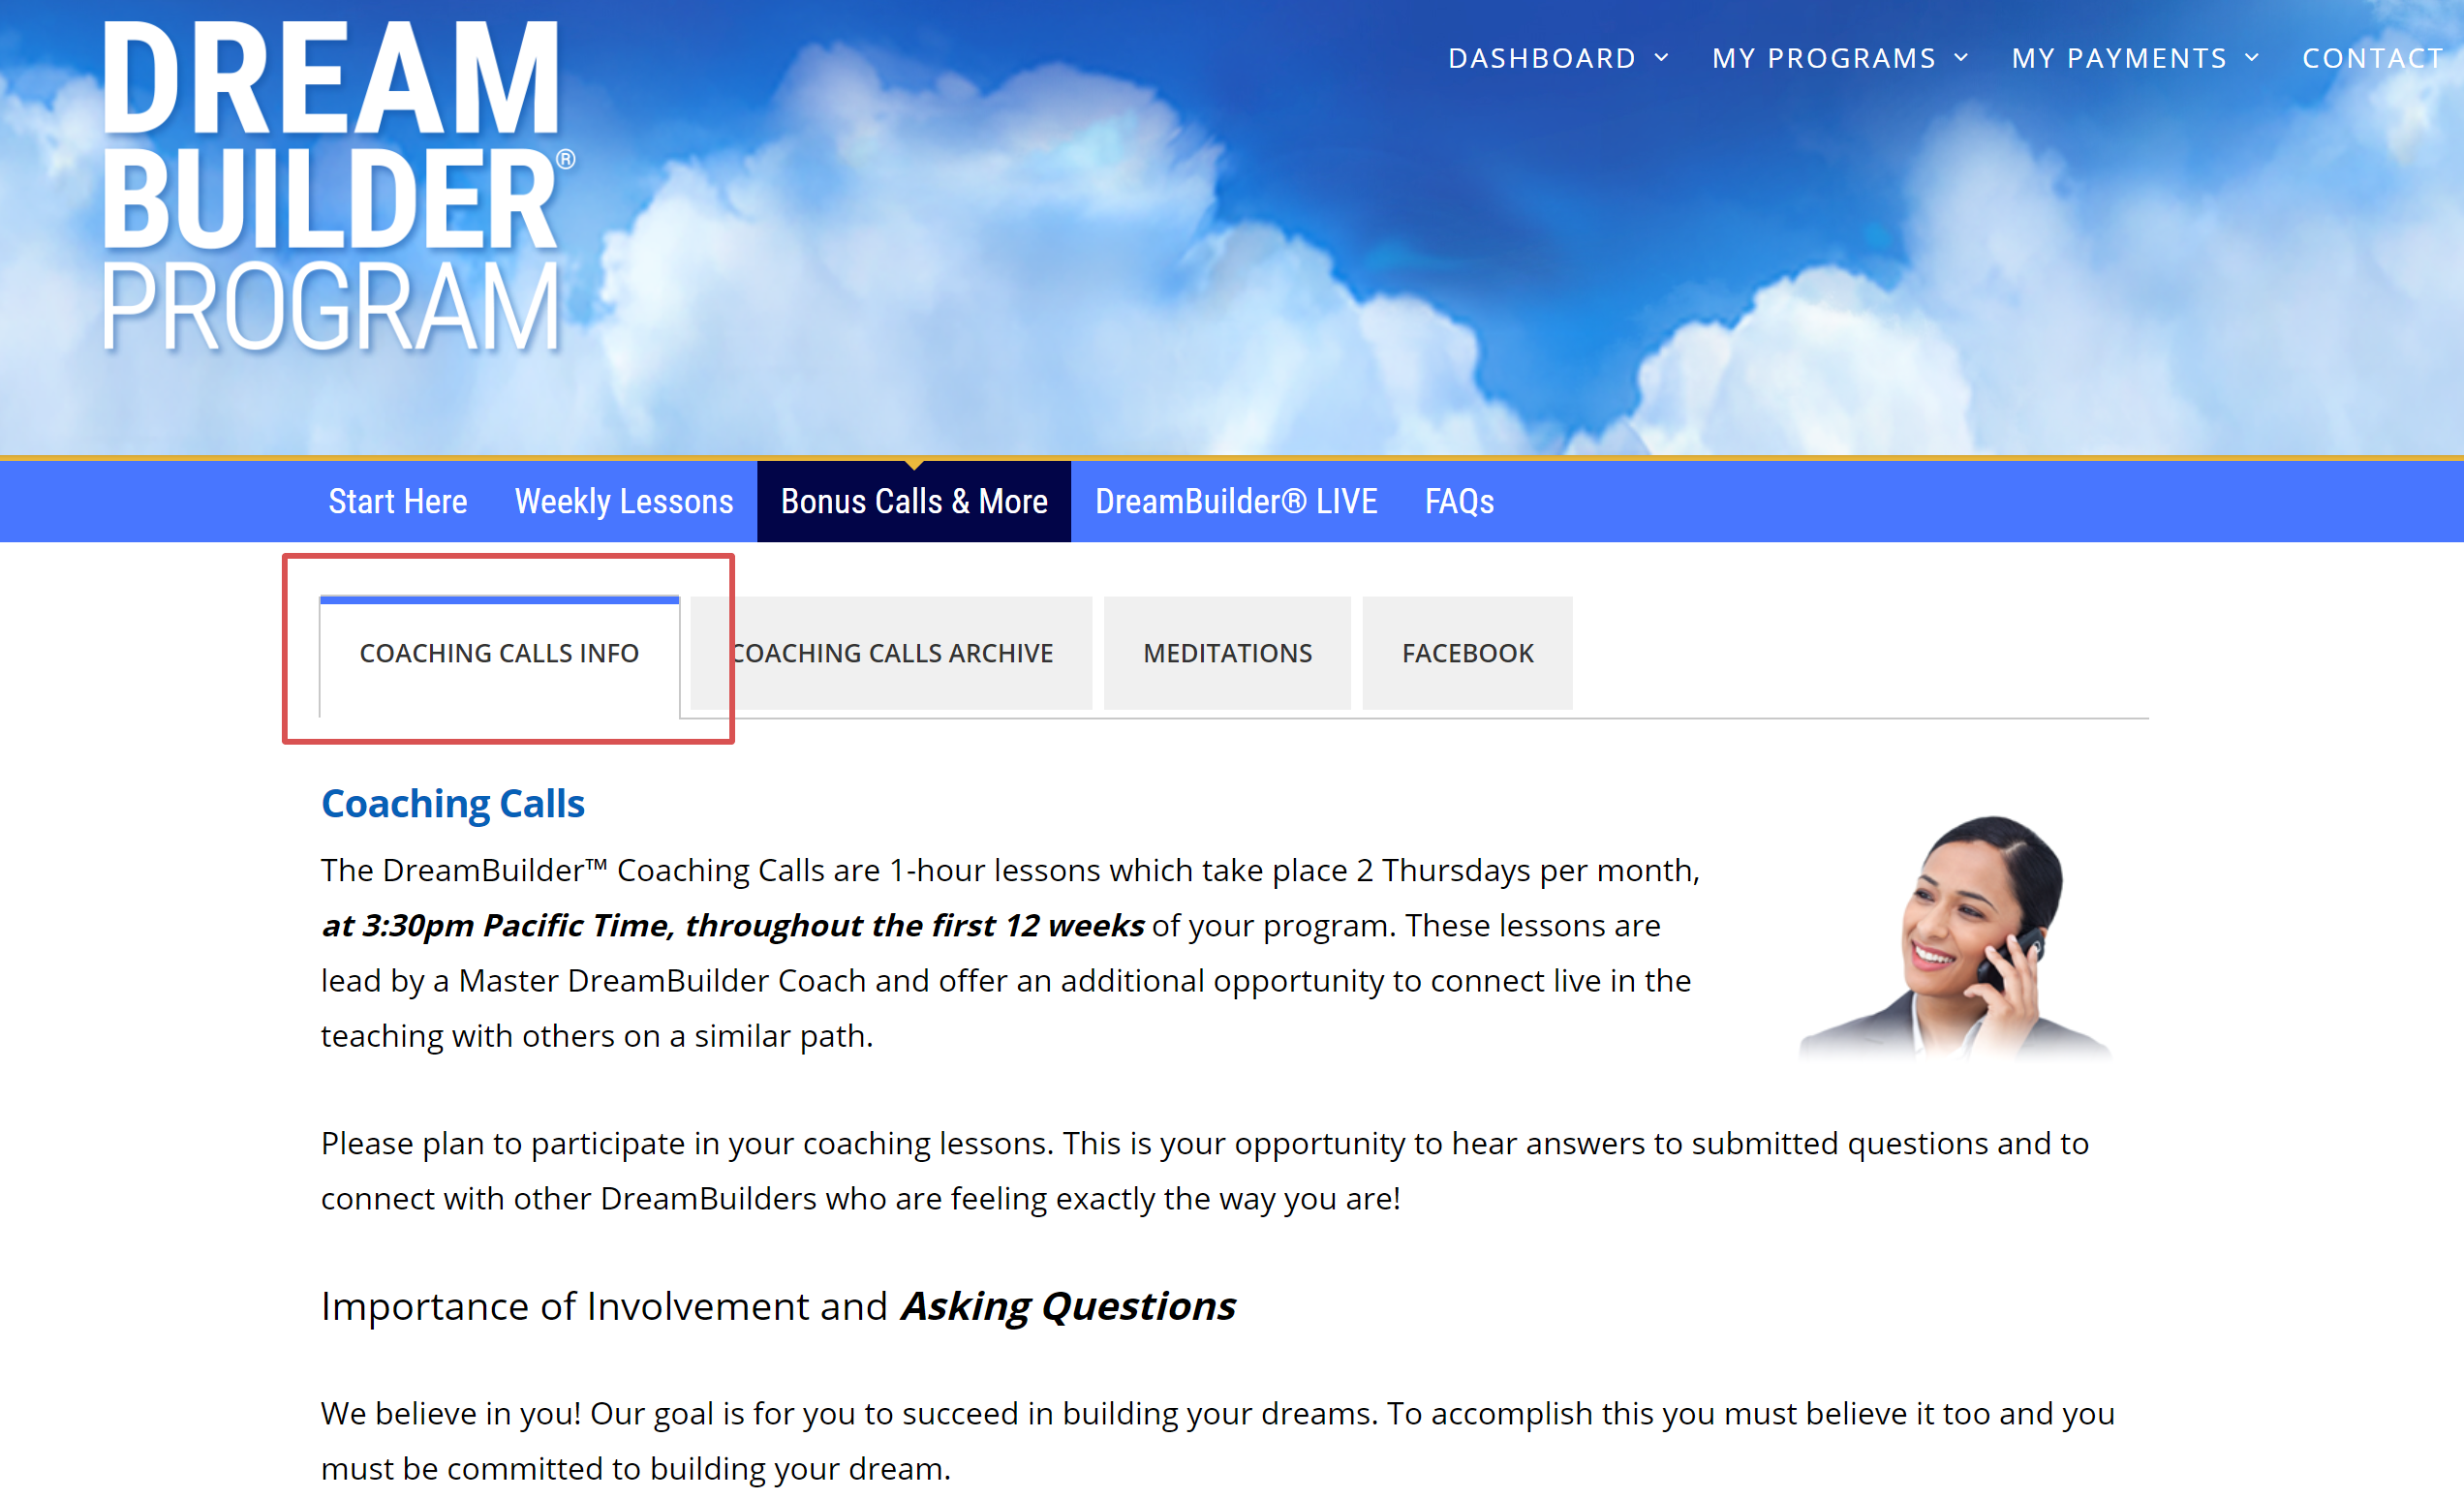Click the My Programs chevron icon
Screen dimensions: 2464x1499
pos(1962,57)
